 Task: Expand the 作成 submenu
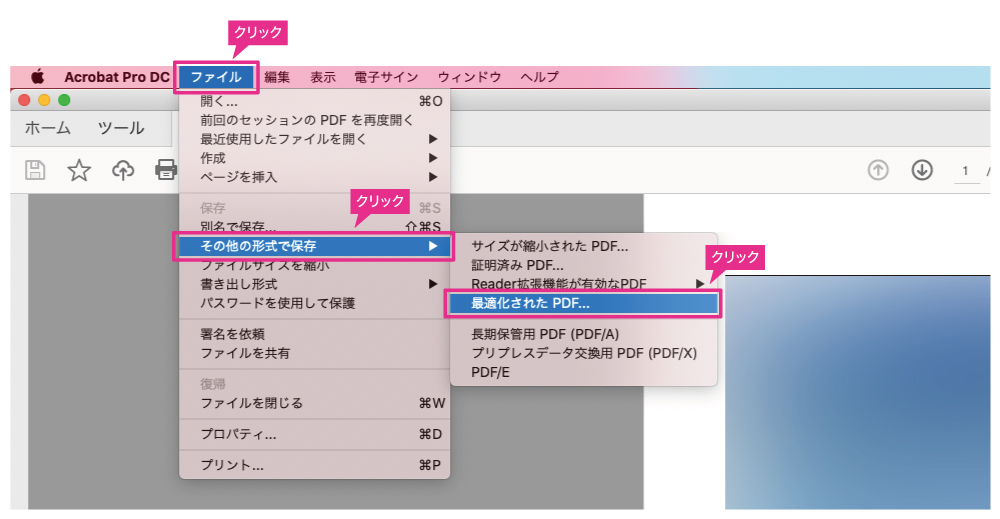[314, 158]
